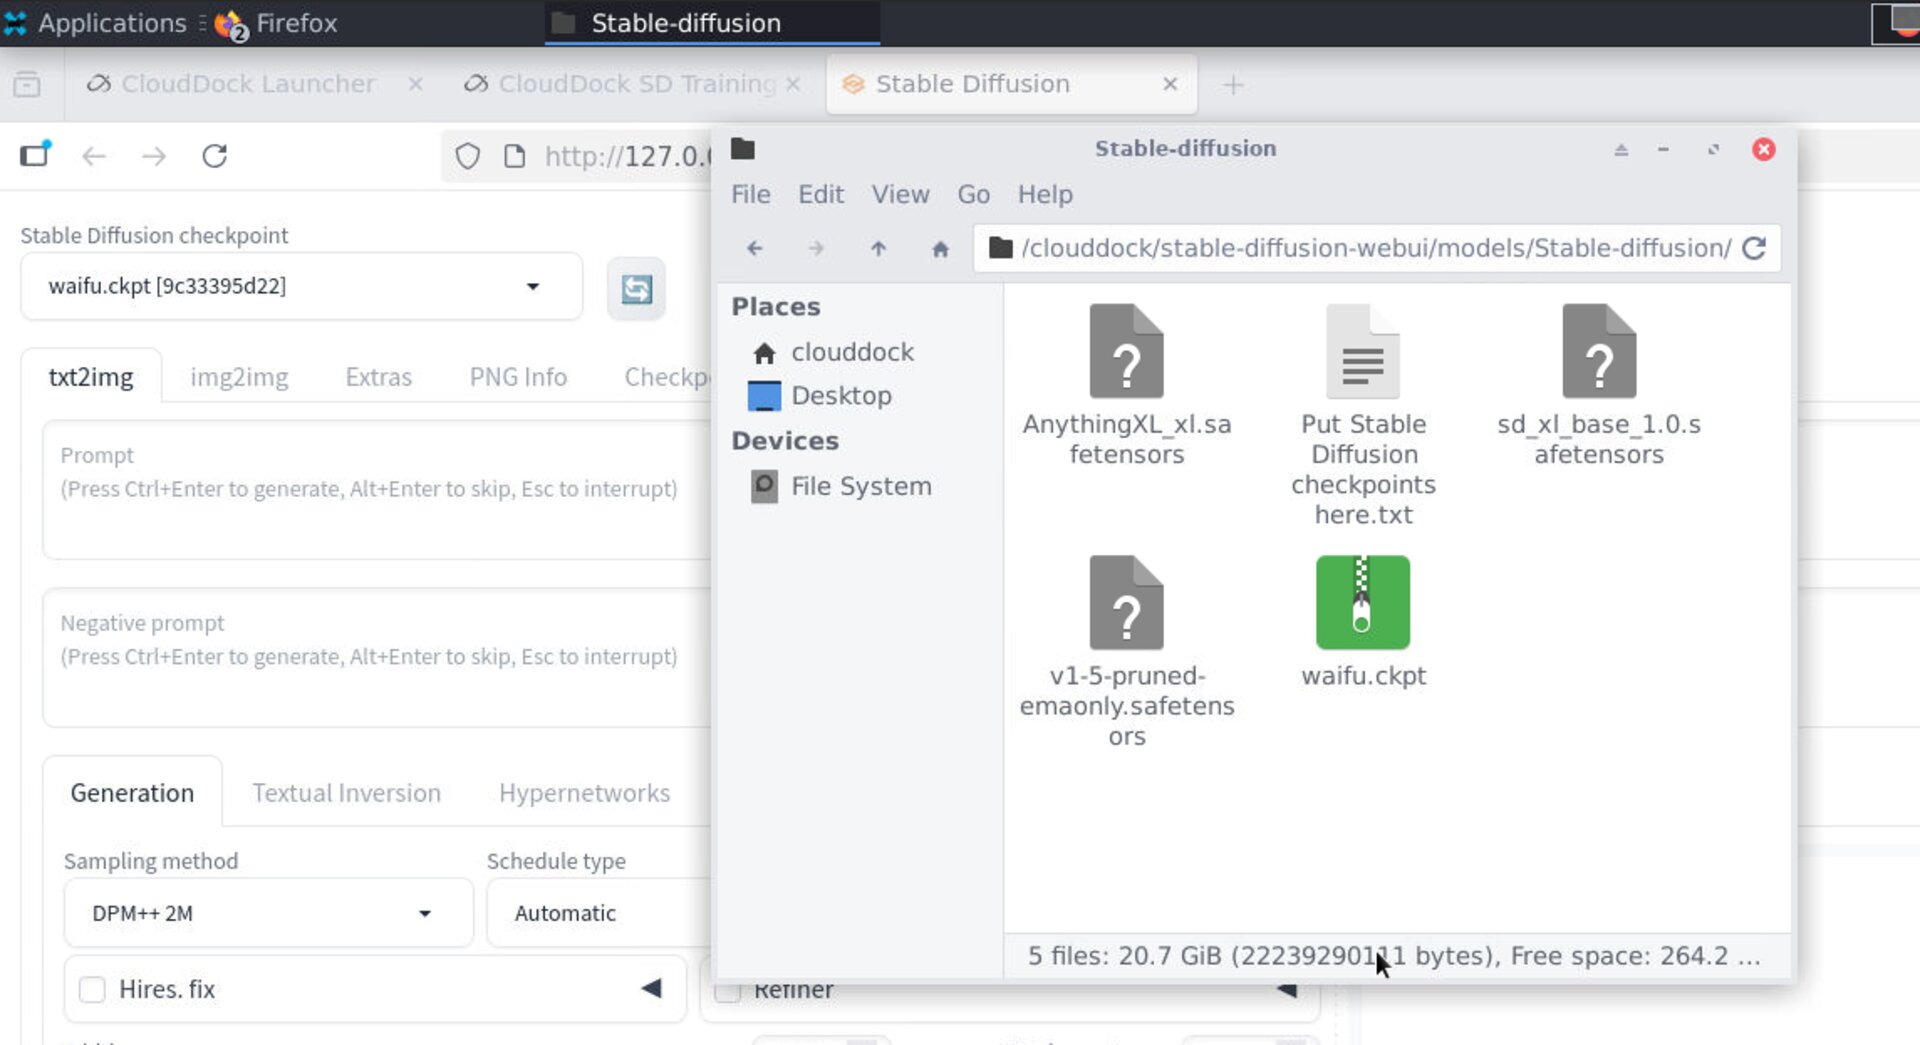
Task: Open the Applications menu
Action: click(97, 22)
